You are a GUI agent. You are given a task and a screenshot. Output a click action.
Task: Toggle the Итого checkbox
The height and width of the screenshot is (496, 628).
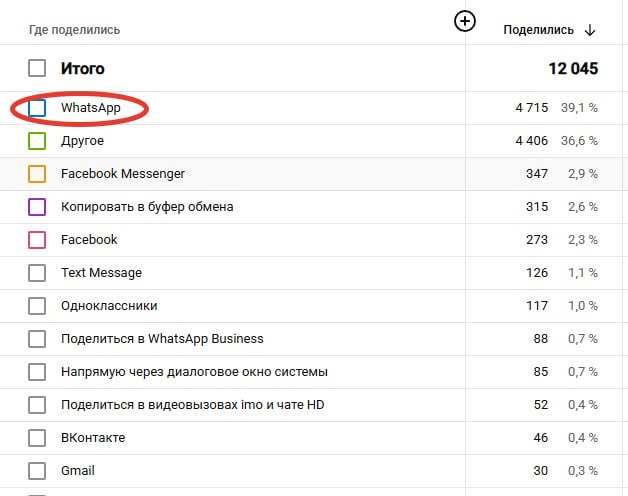(x=37, y=69)
